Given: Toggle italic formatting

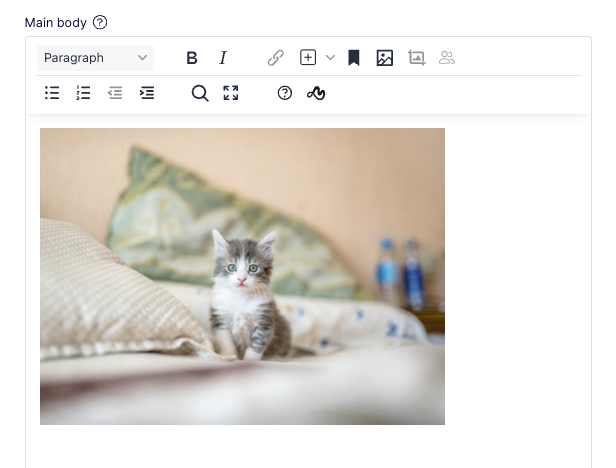Looking at the screenshot, I should coord(223,58).
